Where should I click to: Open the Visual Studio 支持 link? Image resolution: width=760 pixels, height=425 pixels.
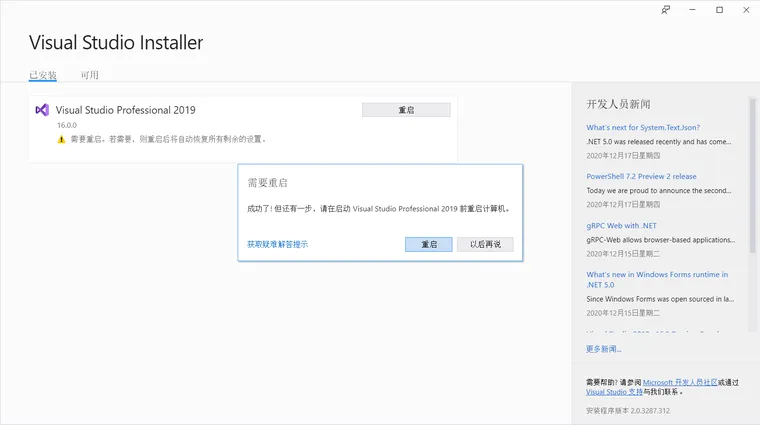pos(614,392)
